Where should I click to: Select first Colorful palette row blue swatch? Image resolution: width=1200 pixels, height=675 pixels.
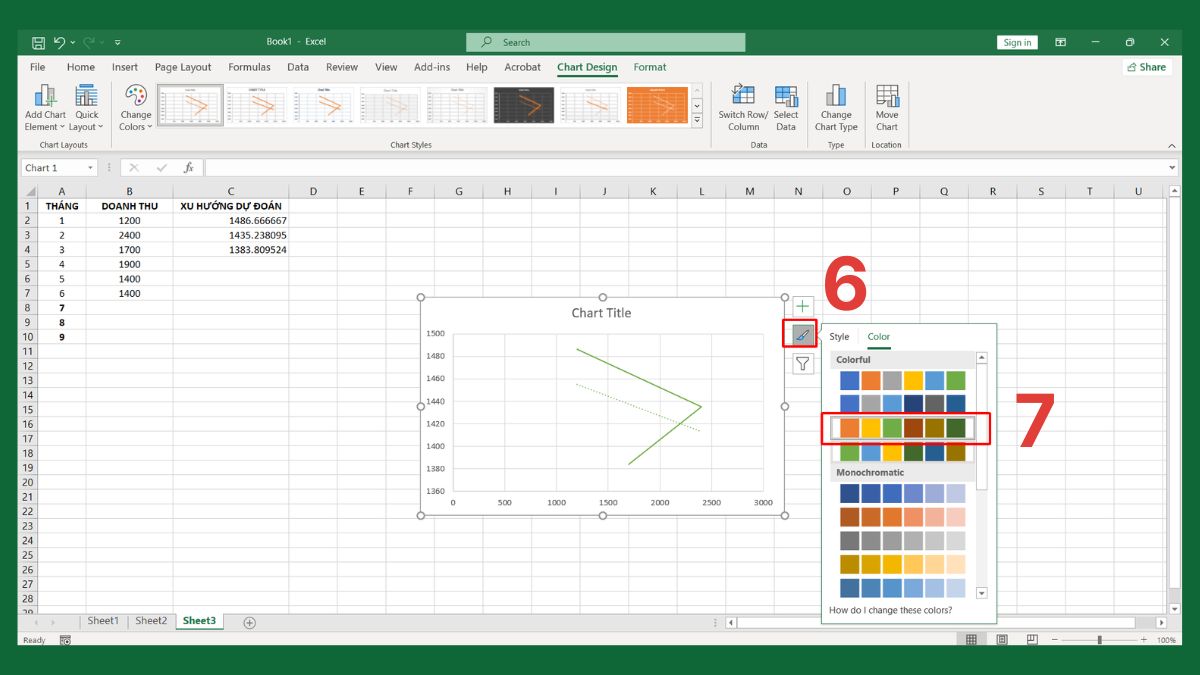tap(850, 381)
